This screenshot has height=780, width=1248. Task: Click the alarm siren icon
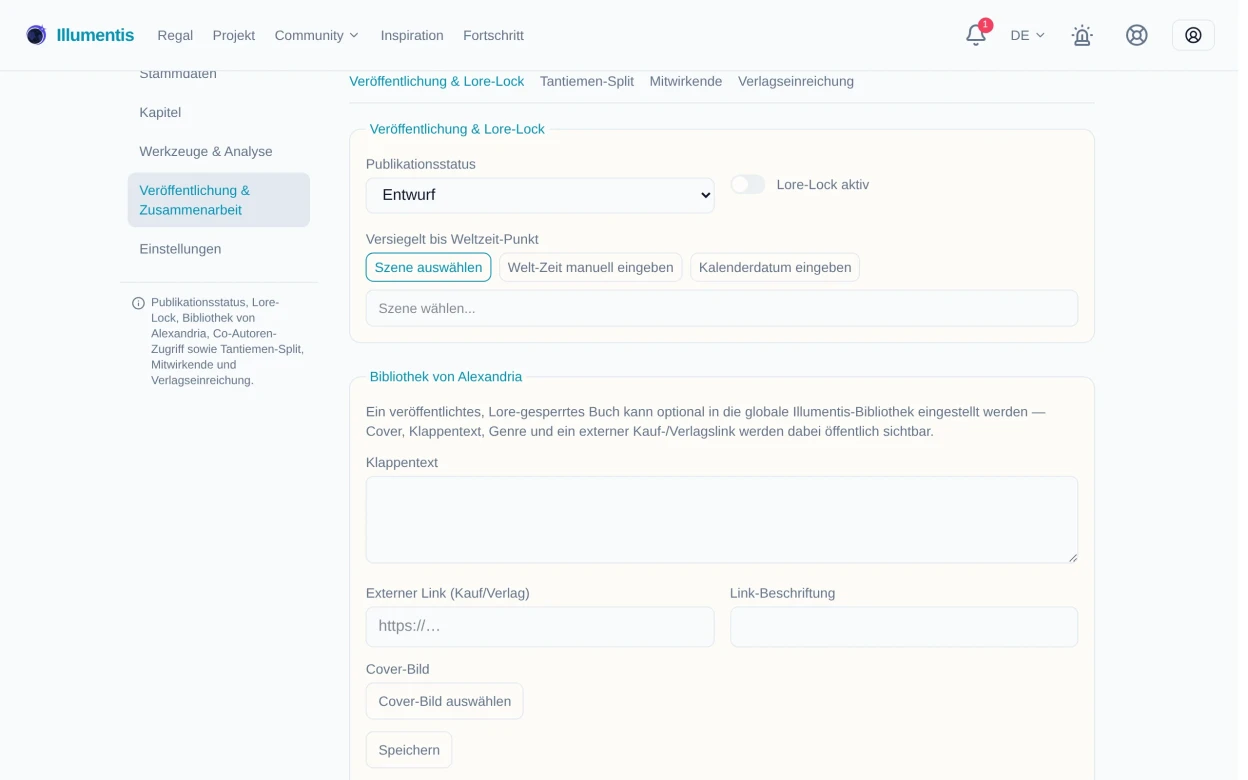(1082, 35)
